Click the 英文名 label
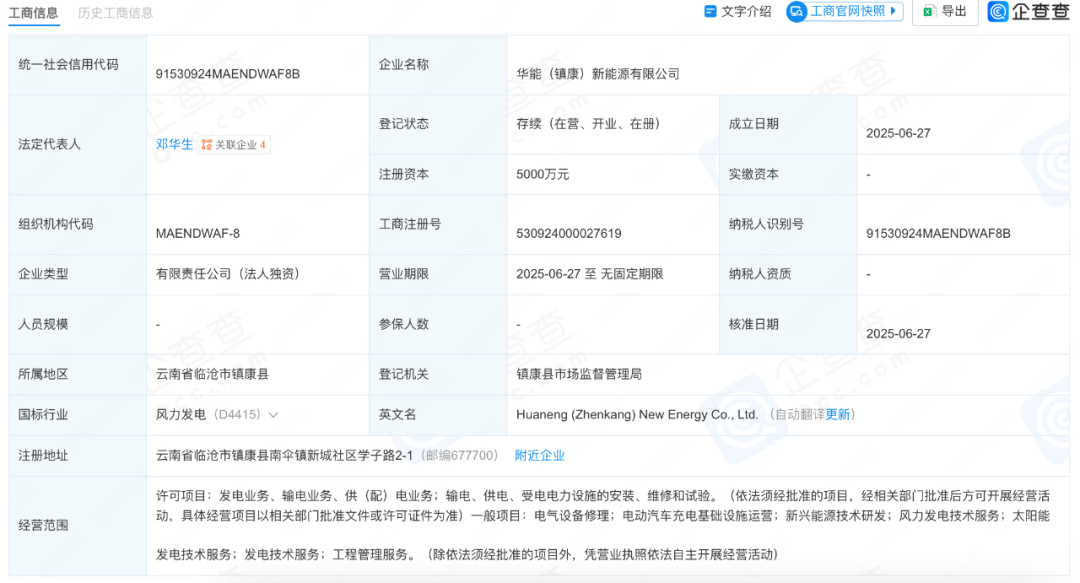The height and width of the screenshot is (583, 1080). [x=397, y=414]
